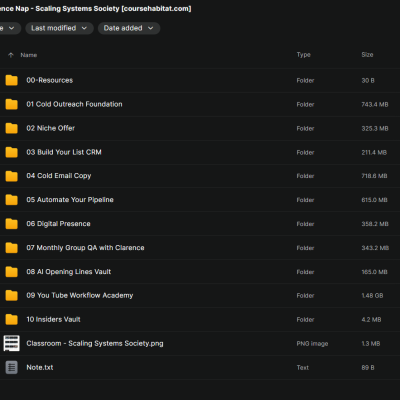Click the Text type label for Note.txt
The width and height of the screenshot is (400, 400).
pos(303,368)
